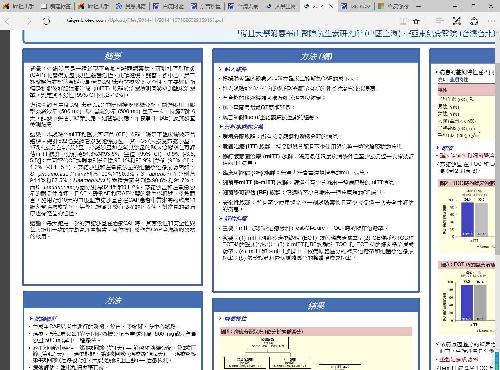Open the Hub favorites and history panel
Screen dimensions: 500x370
(x=439, y=21)
